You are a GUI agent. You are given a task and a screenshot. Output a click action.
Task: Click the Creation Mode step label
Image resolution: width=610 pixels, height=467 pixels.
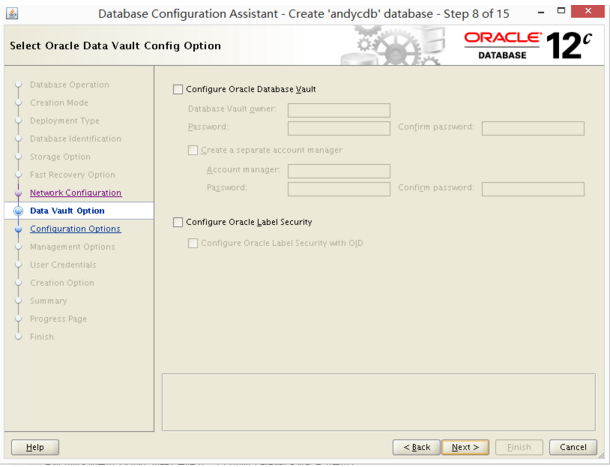tap(59, 103)
